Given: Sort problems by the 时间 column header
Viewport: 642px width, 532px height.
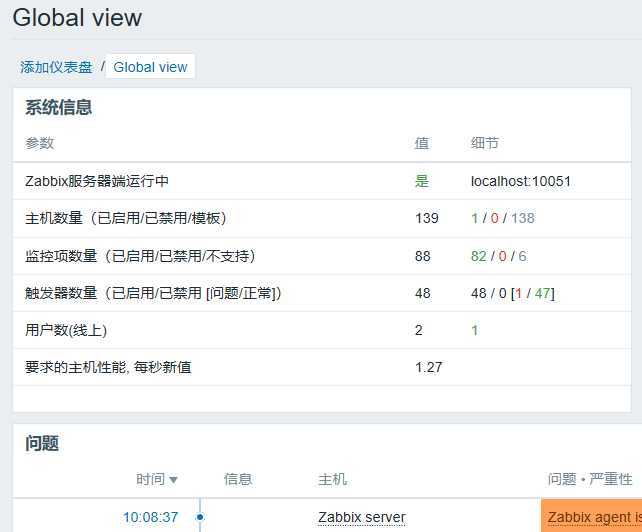Looking at the screenshot, I should tap(156, 479).
